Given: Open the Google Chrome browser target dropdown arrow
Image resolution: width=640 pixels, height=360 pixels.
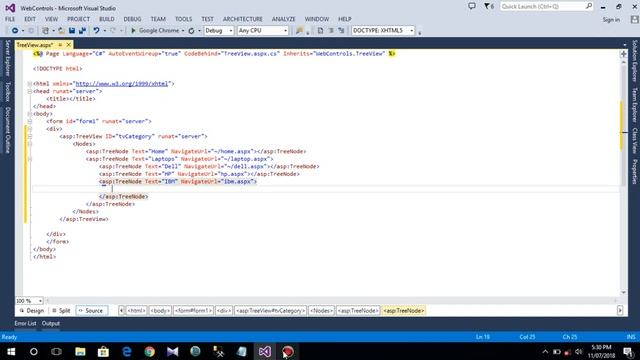Looking at the screenshot, I should (183, 31).
